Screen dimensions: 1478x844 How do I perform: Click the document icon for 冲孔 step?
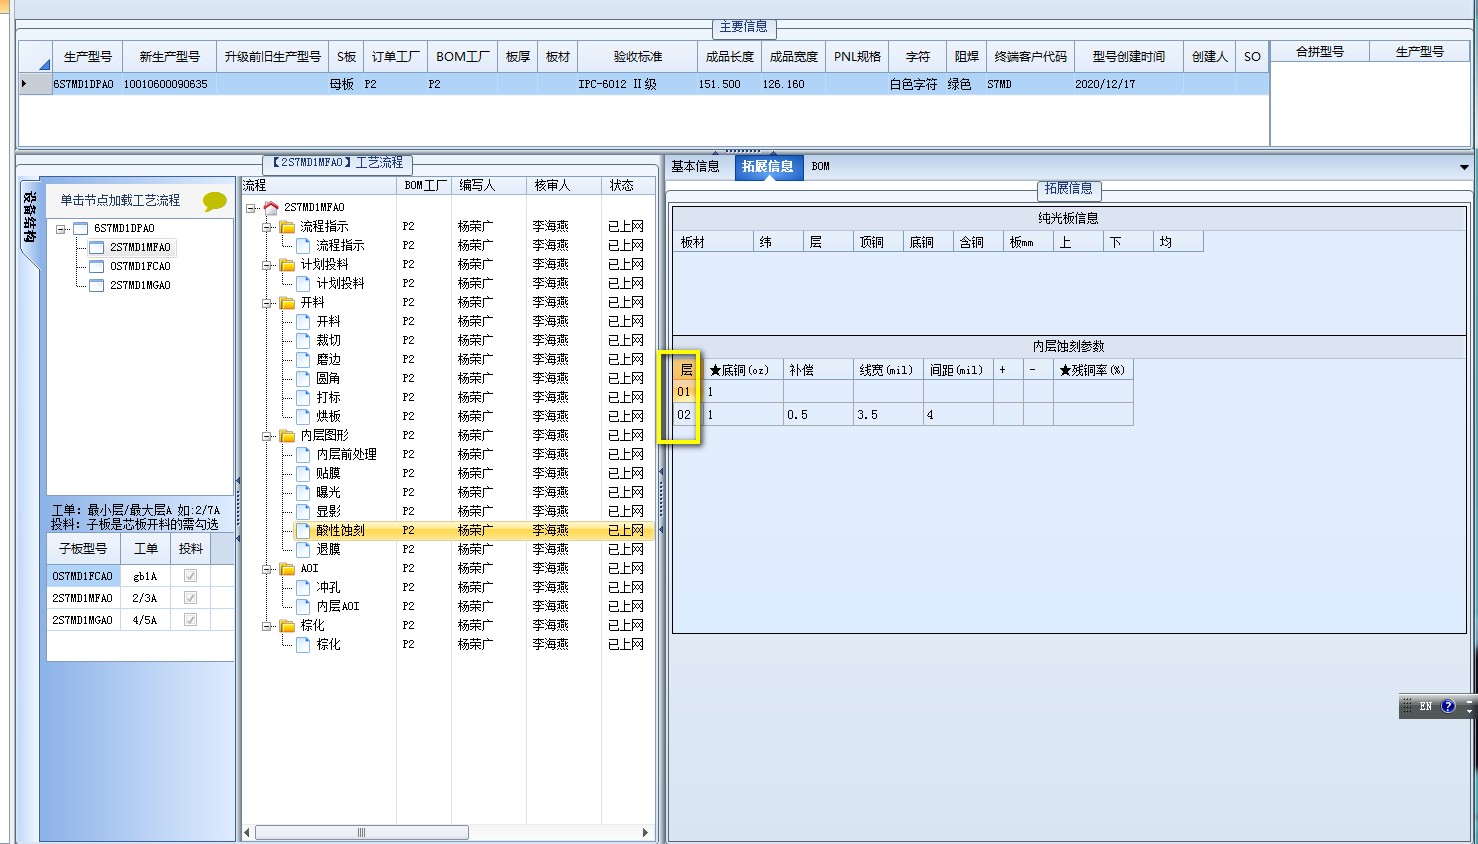tap(303, 587)
